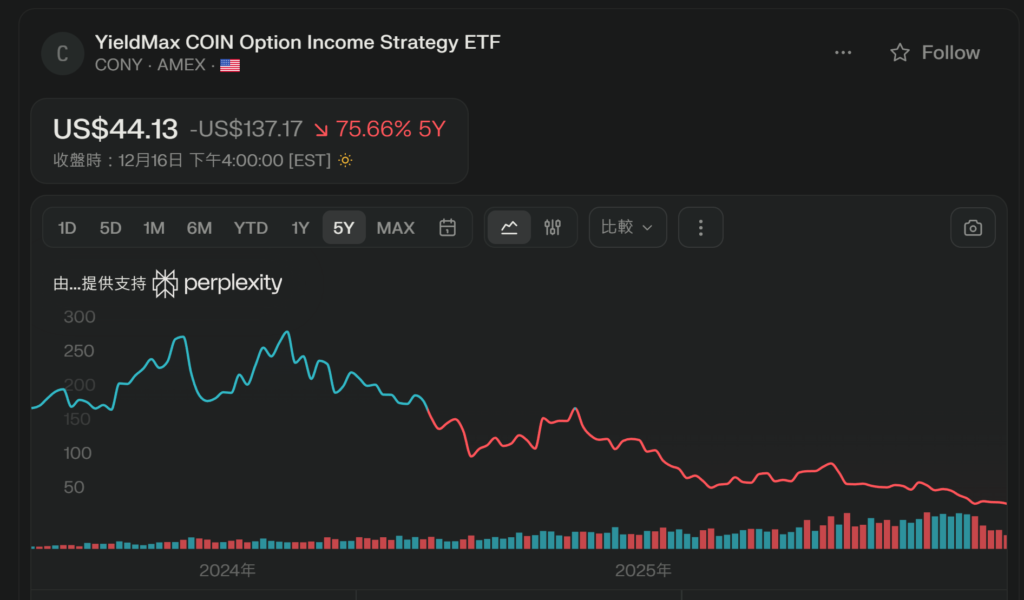Click the US flag icon
Screen dimensions: 1024x600
tap(230, 65)
